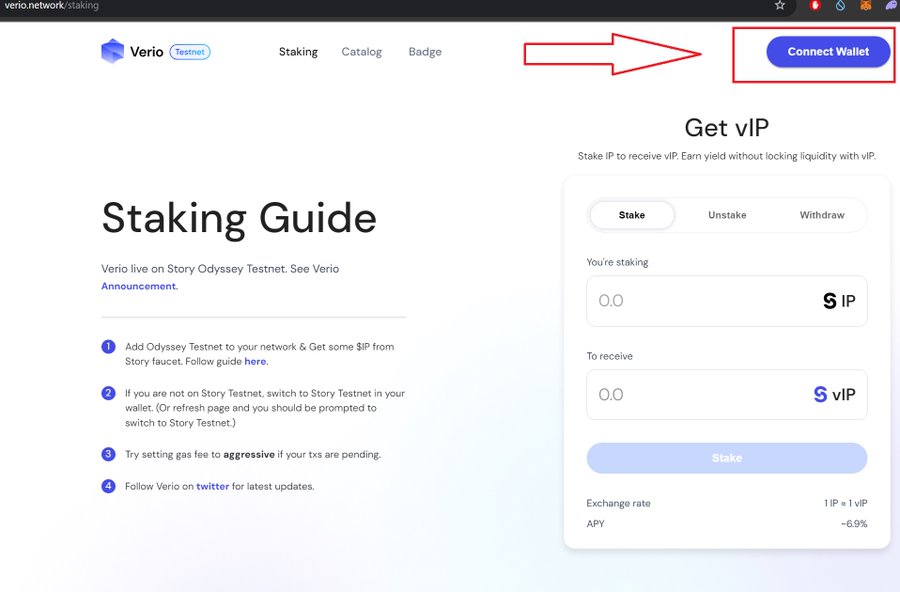Open the MetaMask fox extension icon

pyautogui.click(x=866, y=6)
